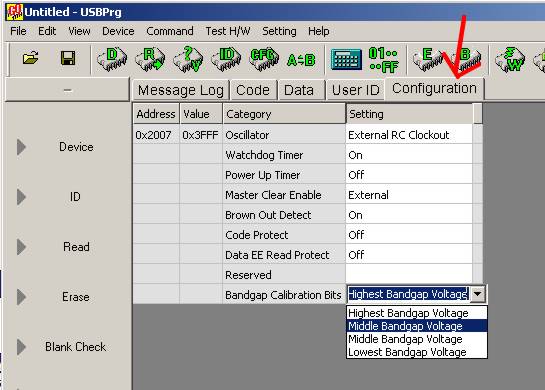Select the Configuration tab
The width and height of the screenshot is (545, 390).
pyautogui.click(x=434, y=89)
